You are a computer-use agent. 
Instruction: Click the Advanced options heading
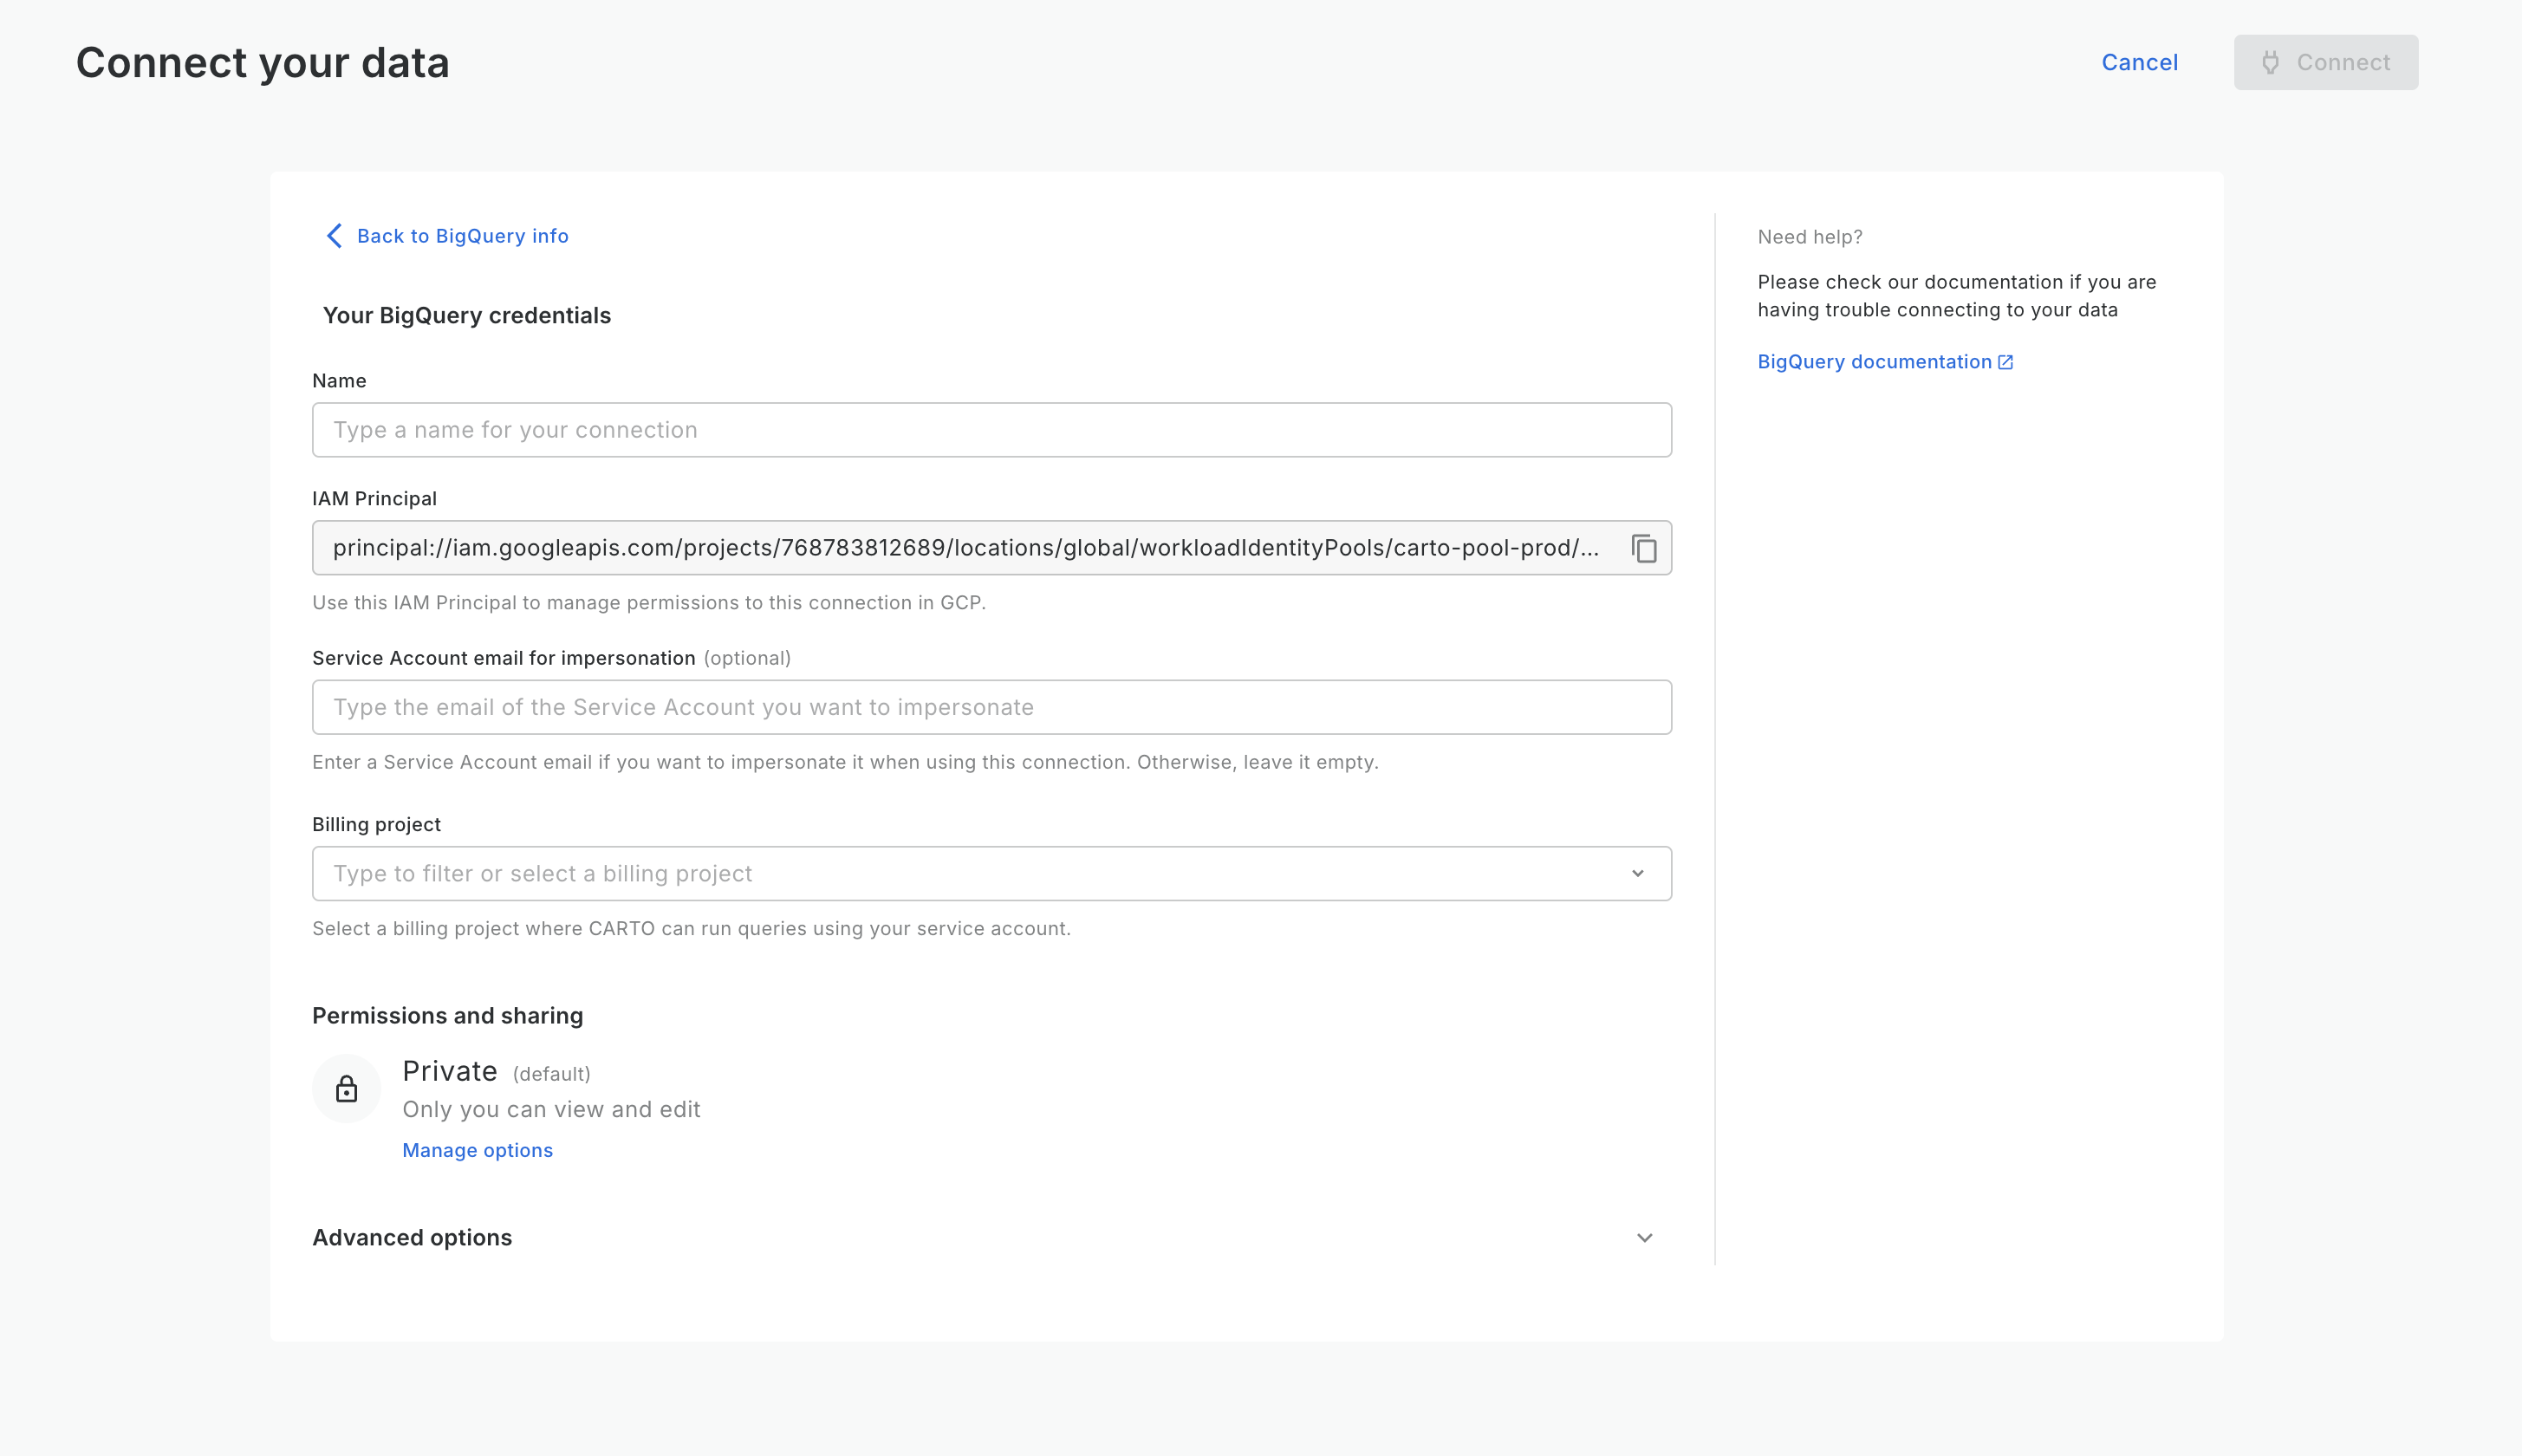tap(412, 1238)
